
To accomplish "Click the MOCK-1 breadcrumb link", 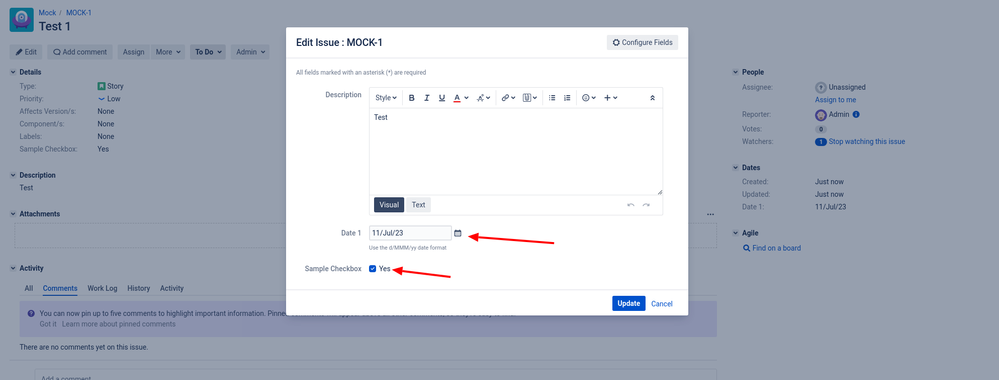I will (79, 13).
